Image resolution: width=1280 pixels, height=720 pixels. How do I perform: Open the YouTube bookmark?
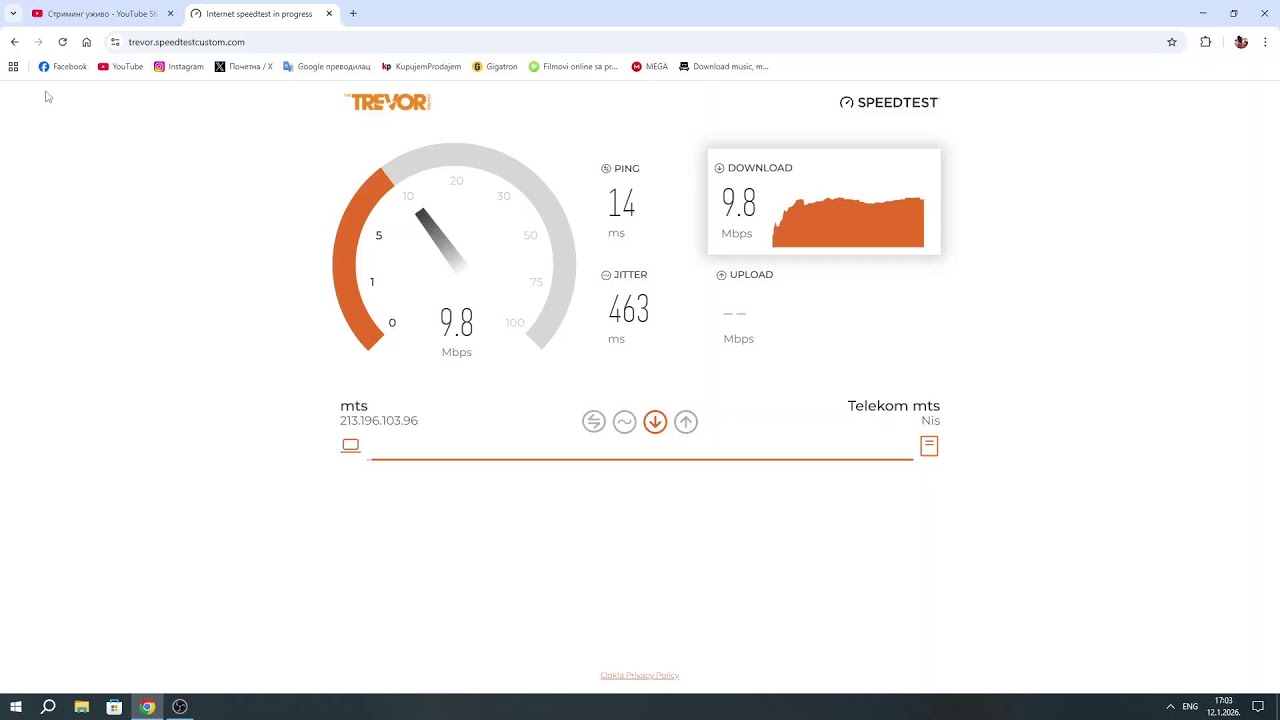[x=120, y=67]
